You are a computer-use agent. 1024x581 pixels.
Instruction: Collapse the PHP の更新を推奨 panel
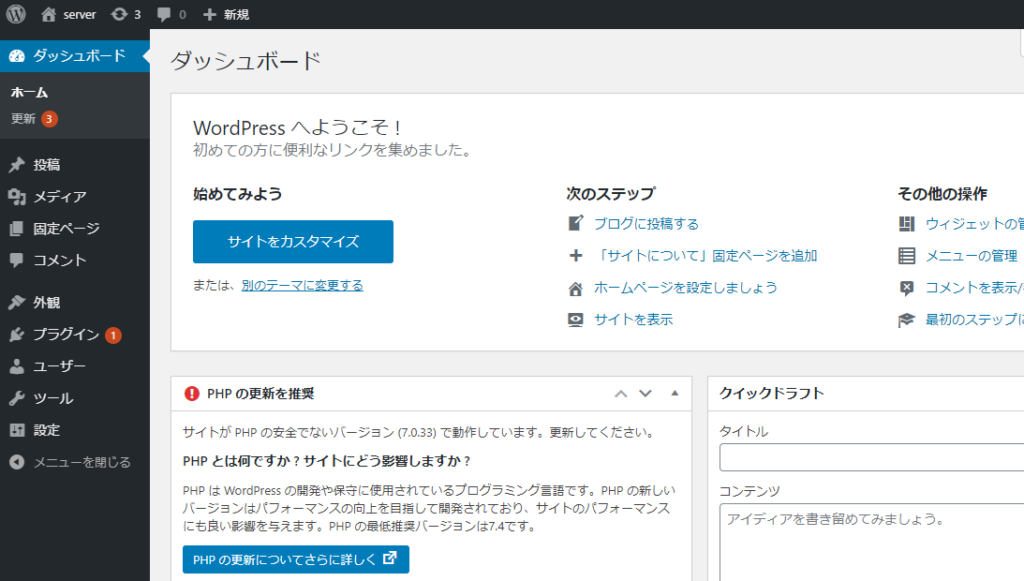click(675, 394)
